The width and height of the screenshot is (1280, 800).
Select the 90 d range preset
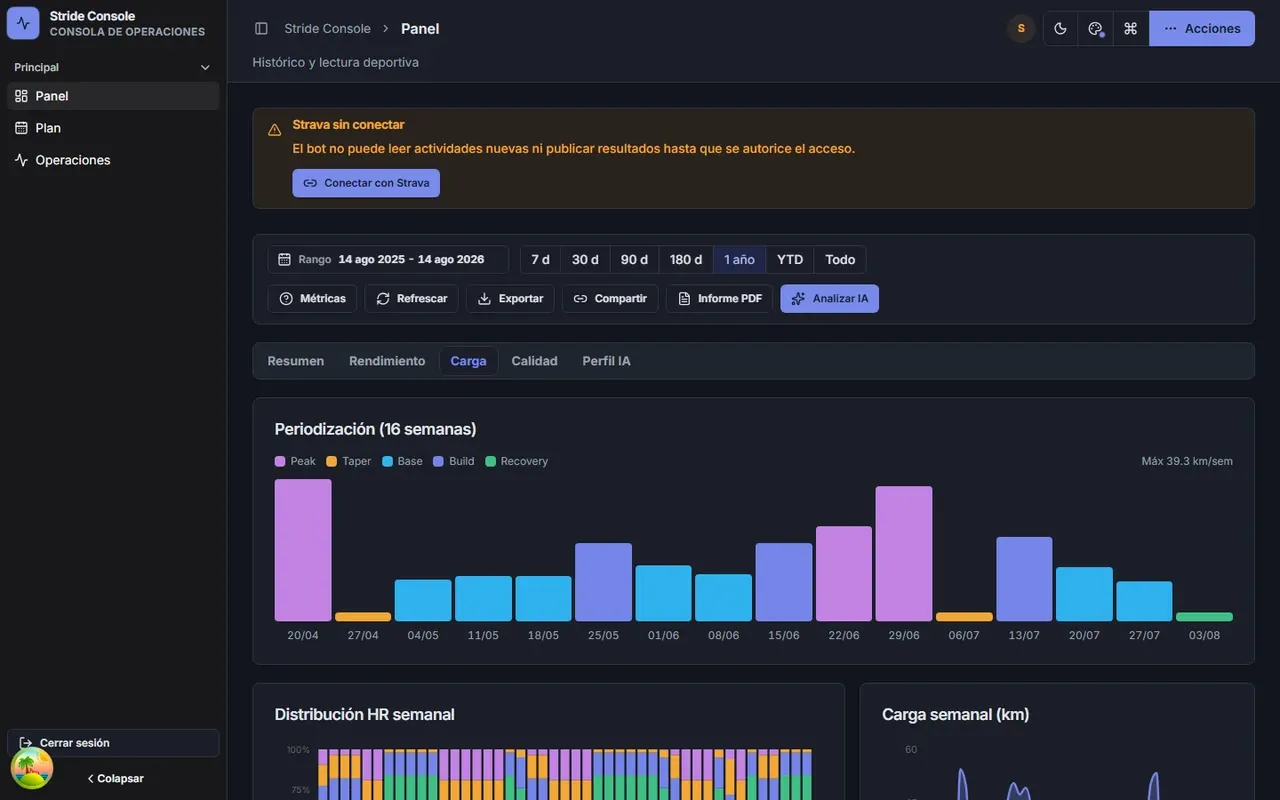coord(634,260)
